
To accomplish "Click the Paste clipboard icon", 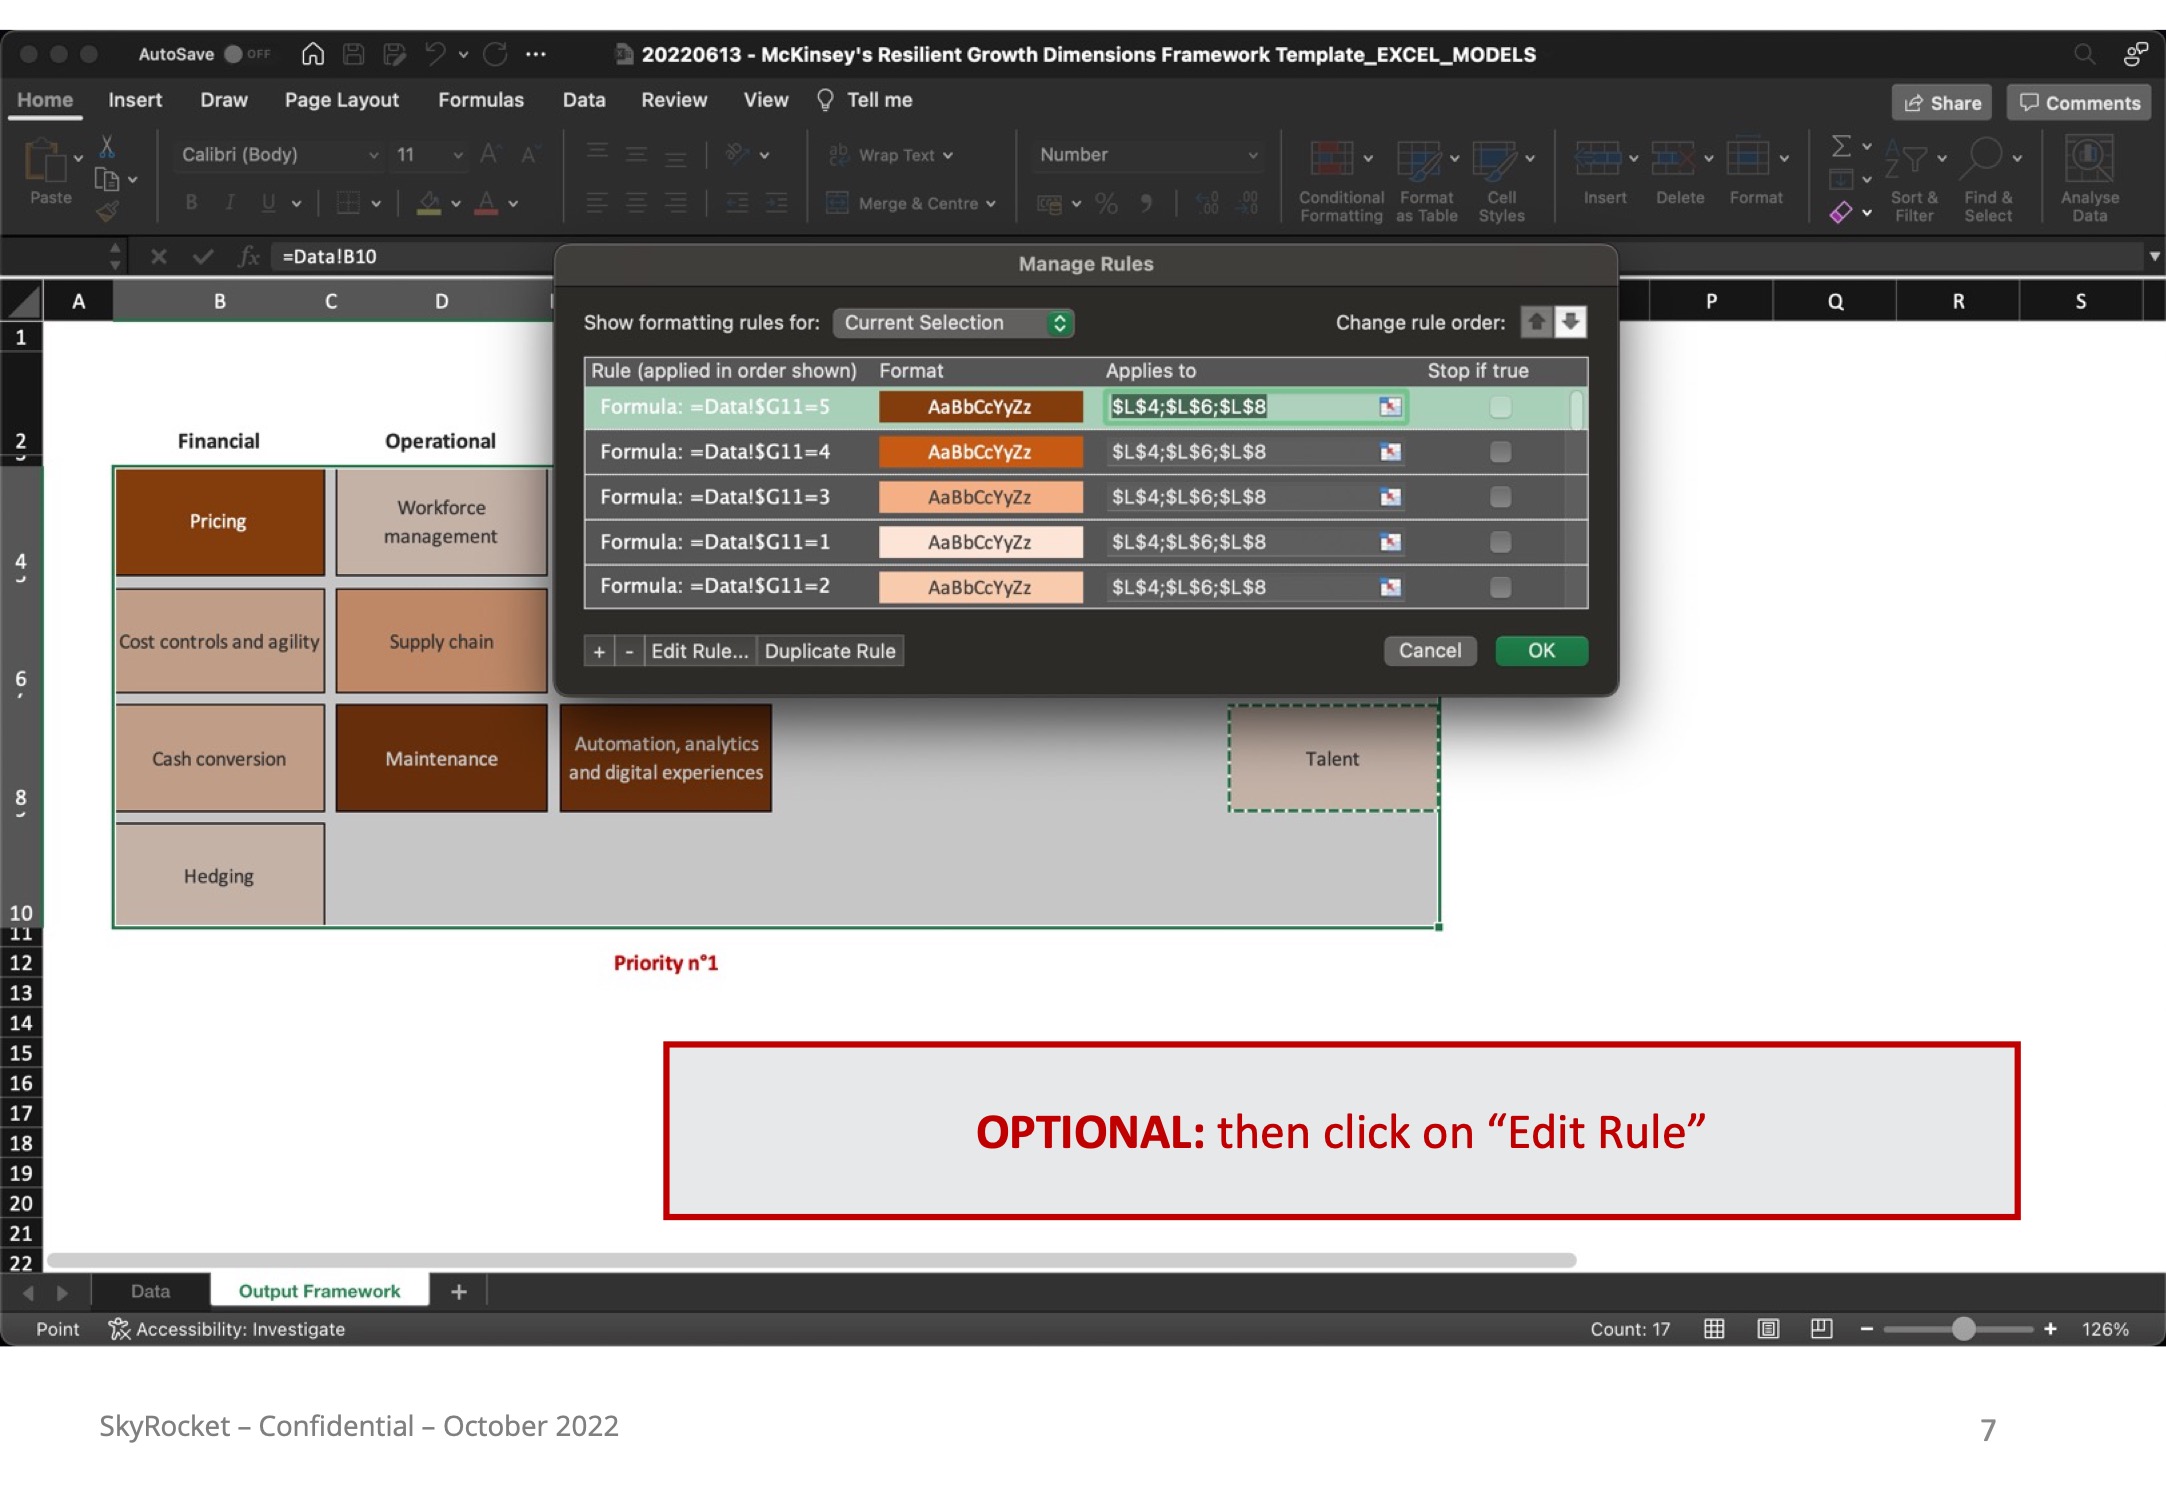I will pyautogui.click(x=44, y=160).
